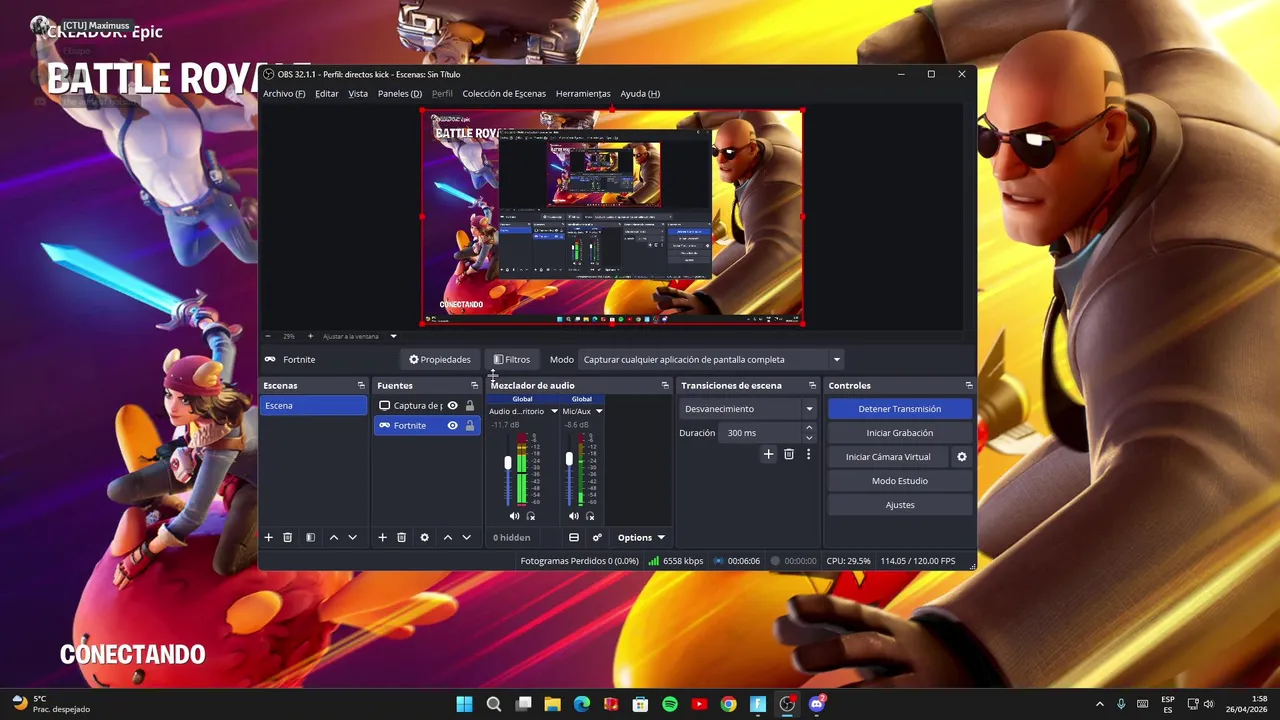Viewport: 1280px width, 720px height.
Task: Zoom in the preview with plus icon
Action: (x=310, y=336)
